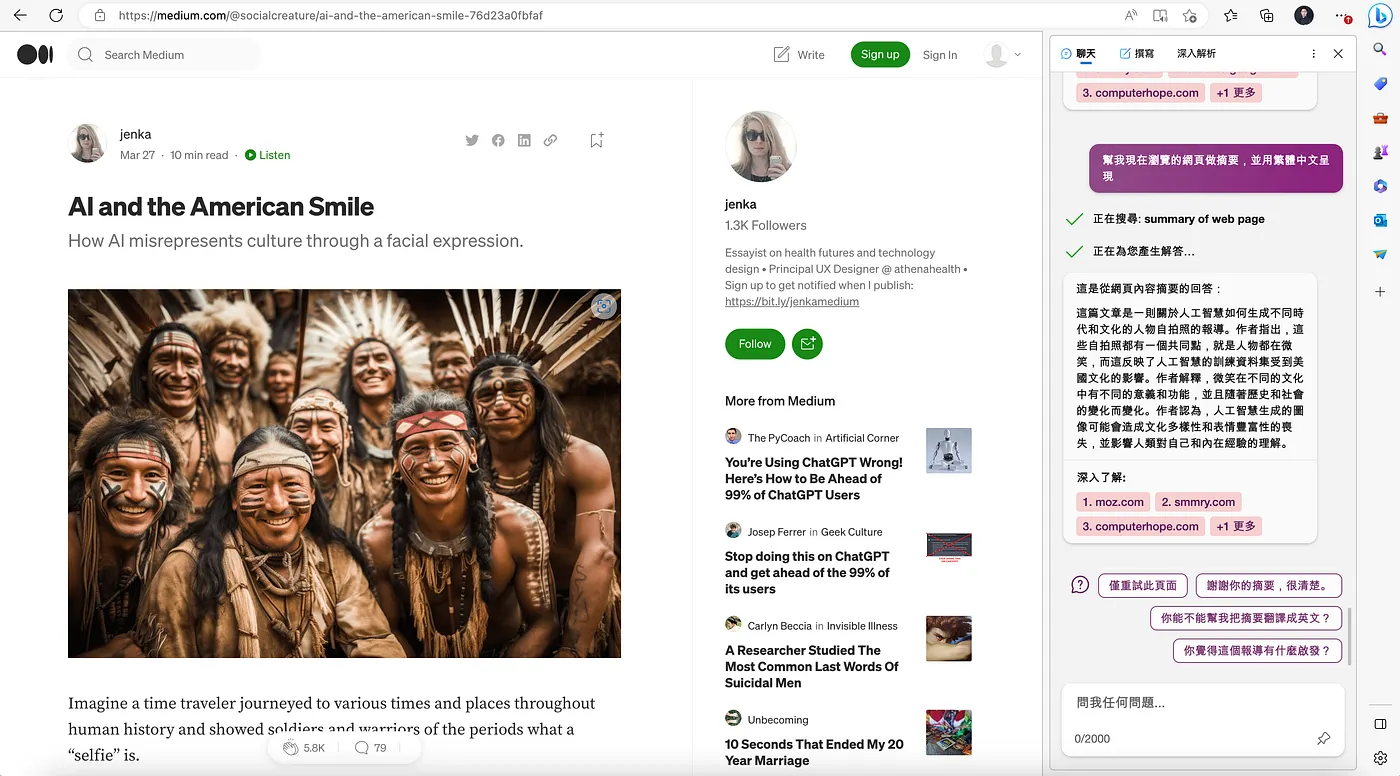Screen dimensions: 1400x776
Task: Follow jenka with green Follow button
Action: (x=755, y=344)
